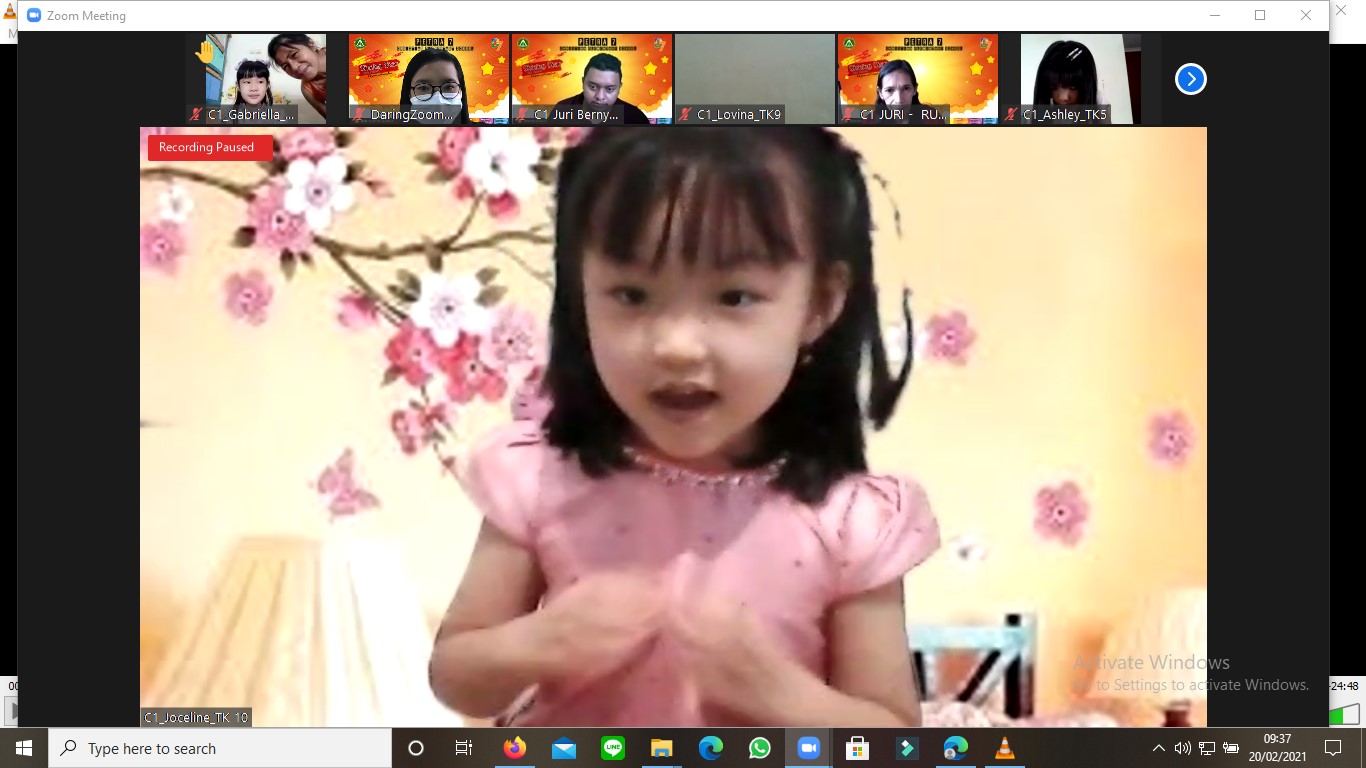Open VLC media player from taskbar
This screenshot has width=1366, height=768.
pyautogui.click(x=1005, y=748)
